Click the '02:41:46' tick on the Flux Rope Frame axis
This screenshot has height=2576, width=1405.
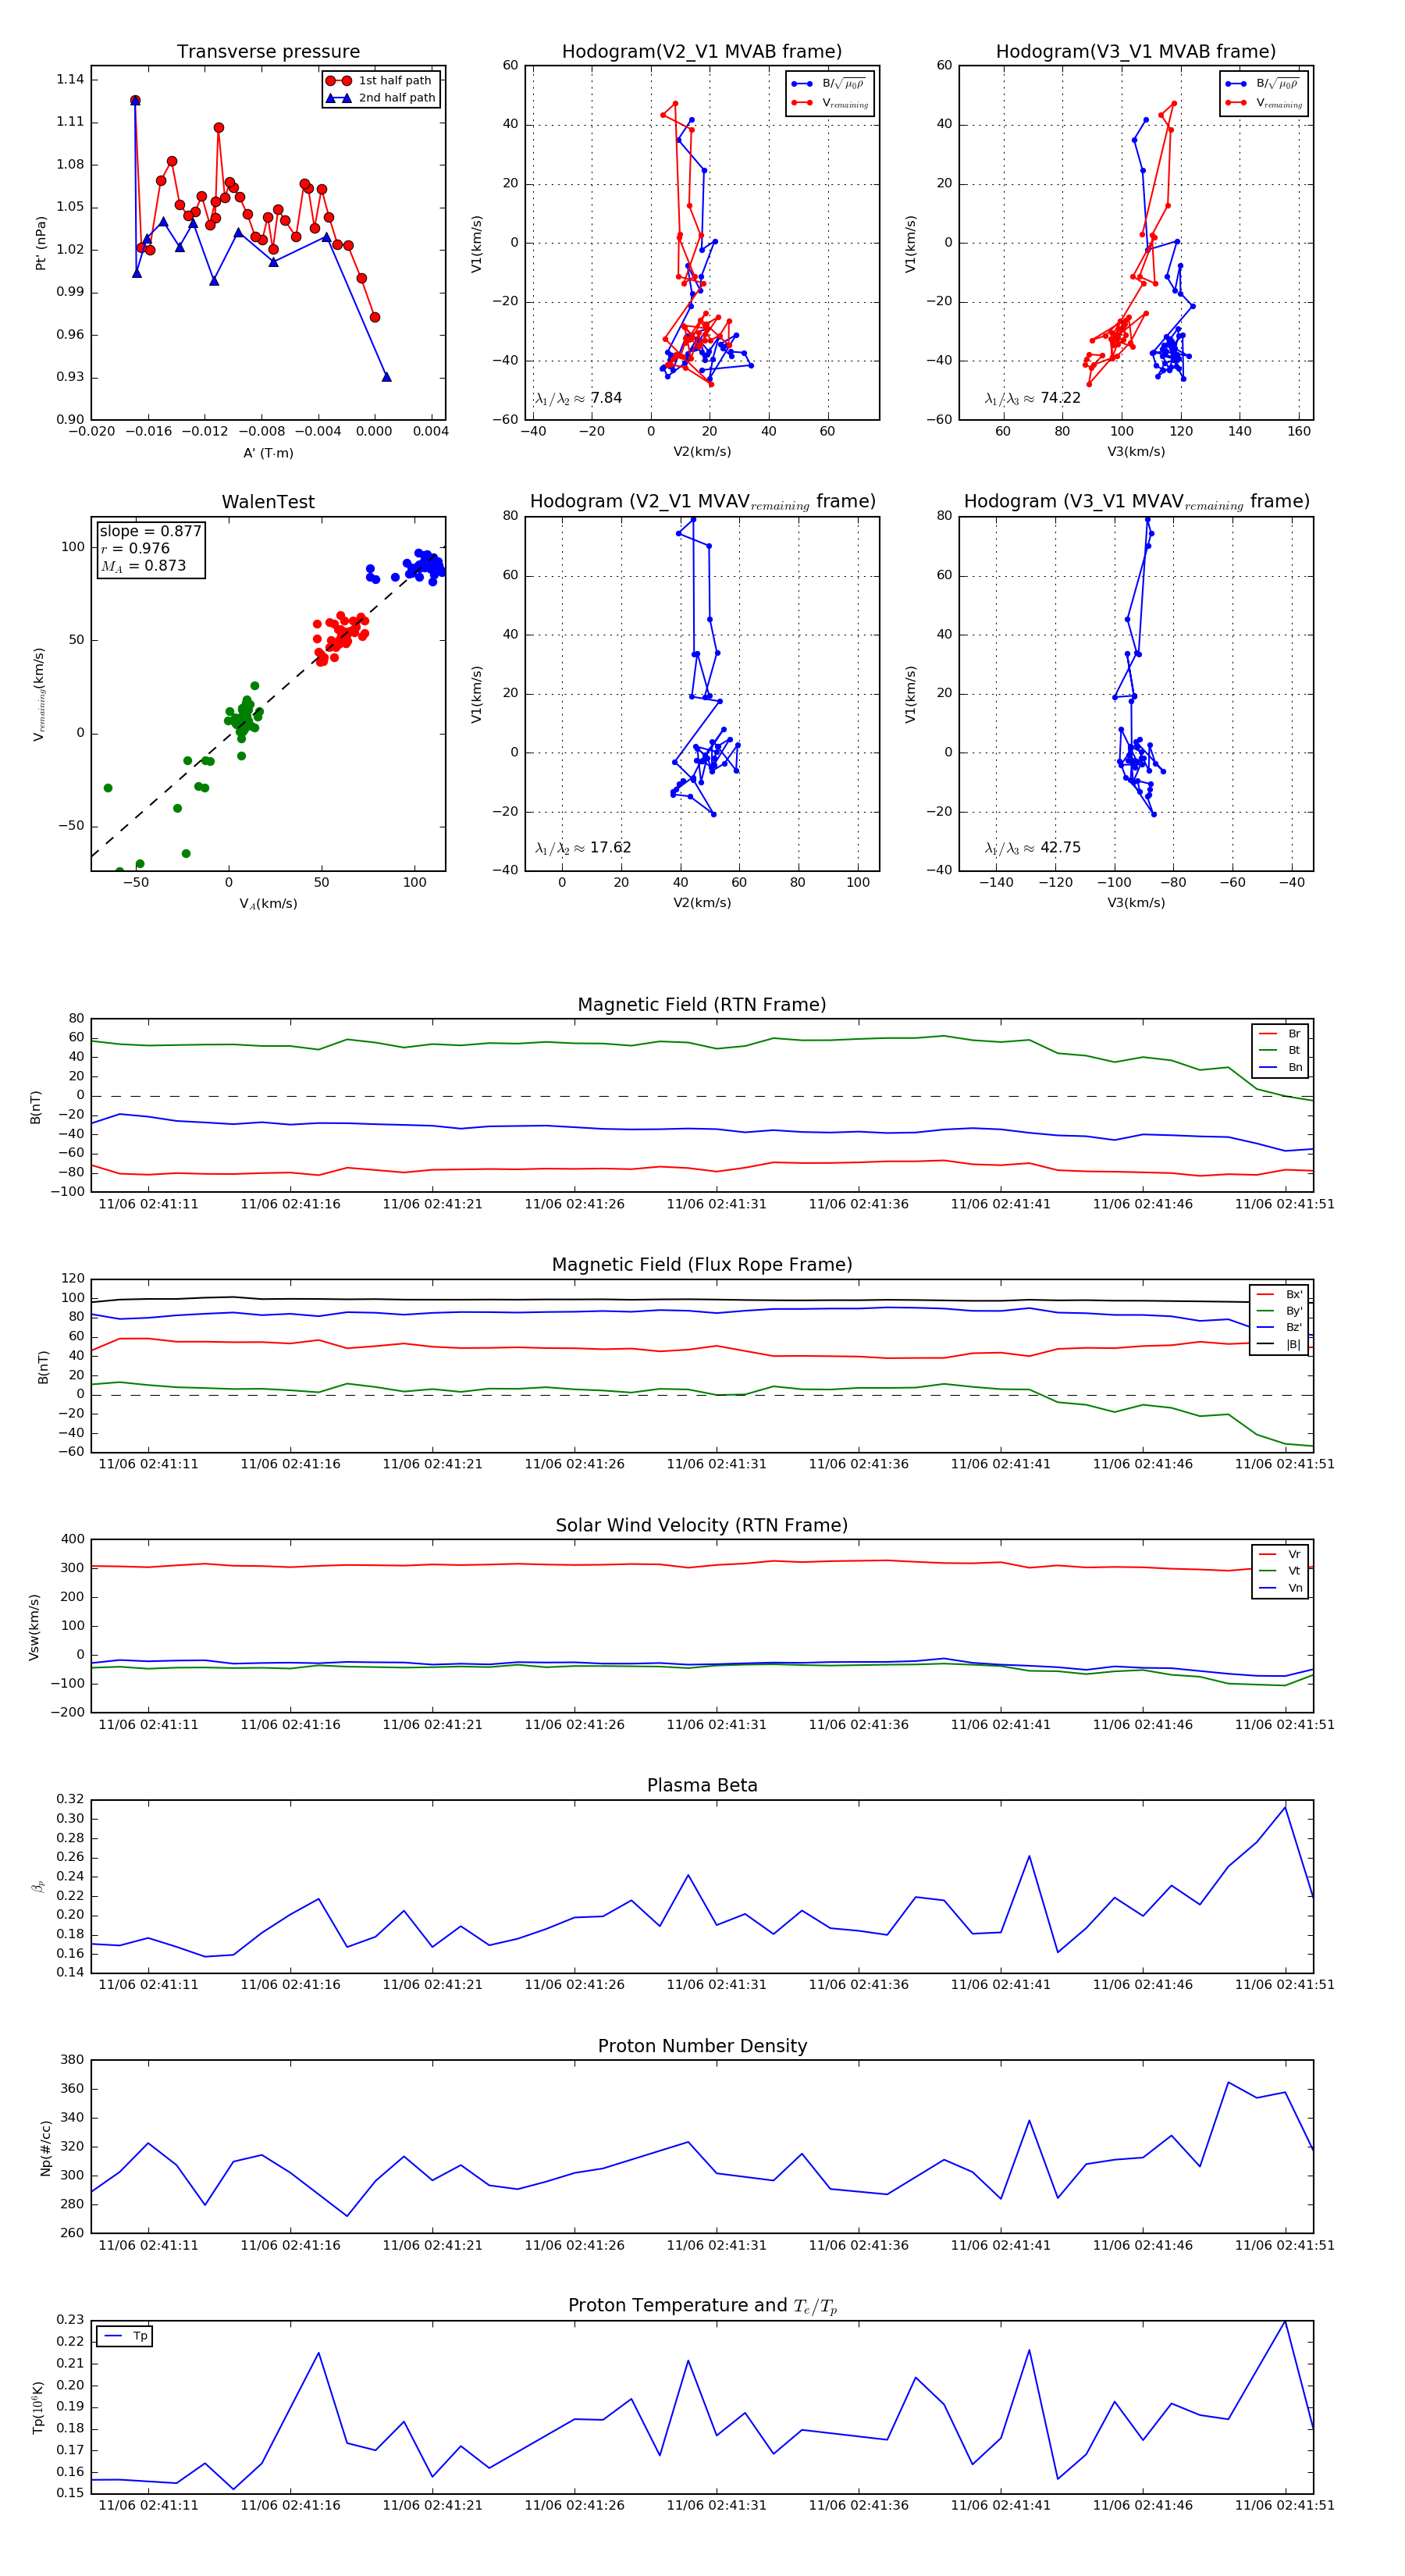[x=1142, y=1464]
